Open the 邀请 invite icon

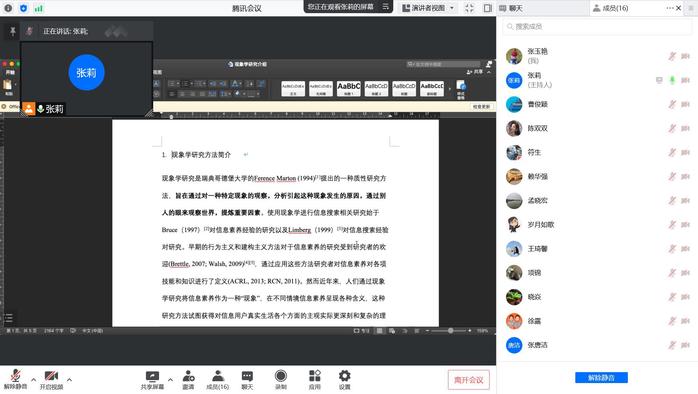pyautogui.click(x=188, y=376)
